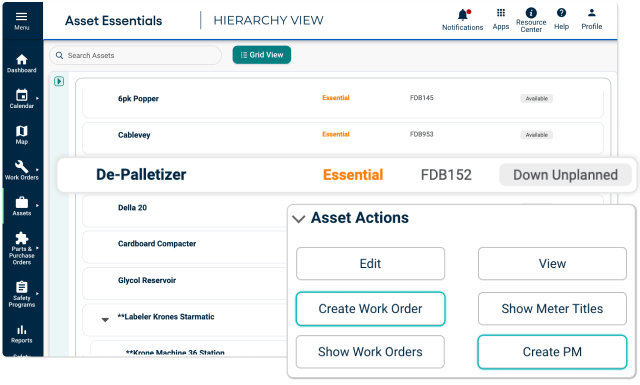The image size is (640, 385).
Task: Select the Glycol Reservoir asset row
Action: click(184, 284)
